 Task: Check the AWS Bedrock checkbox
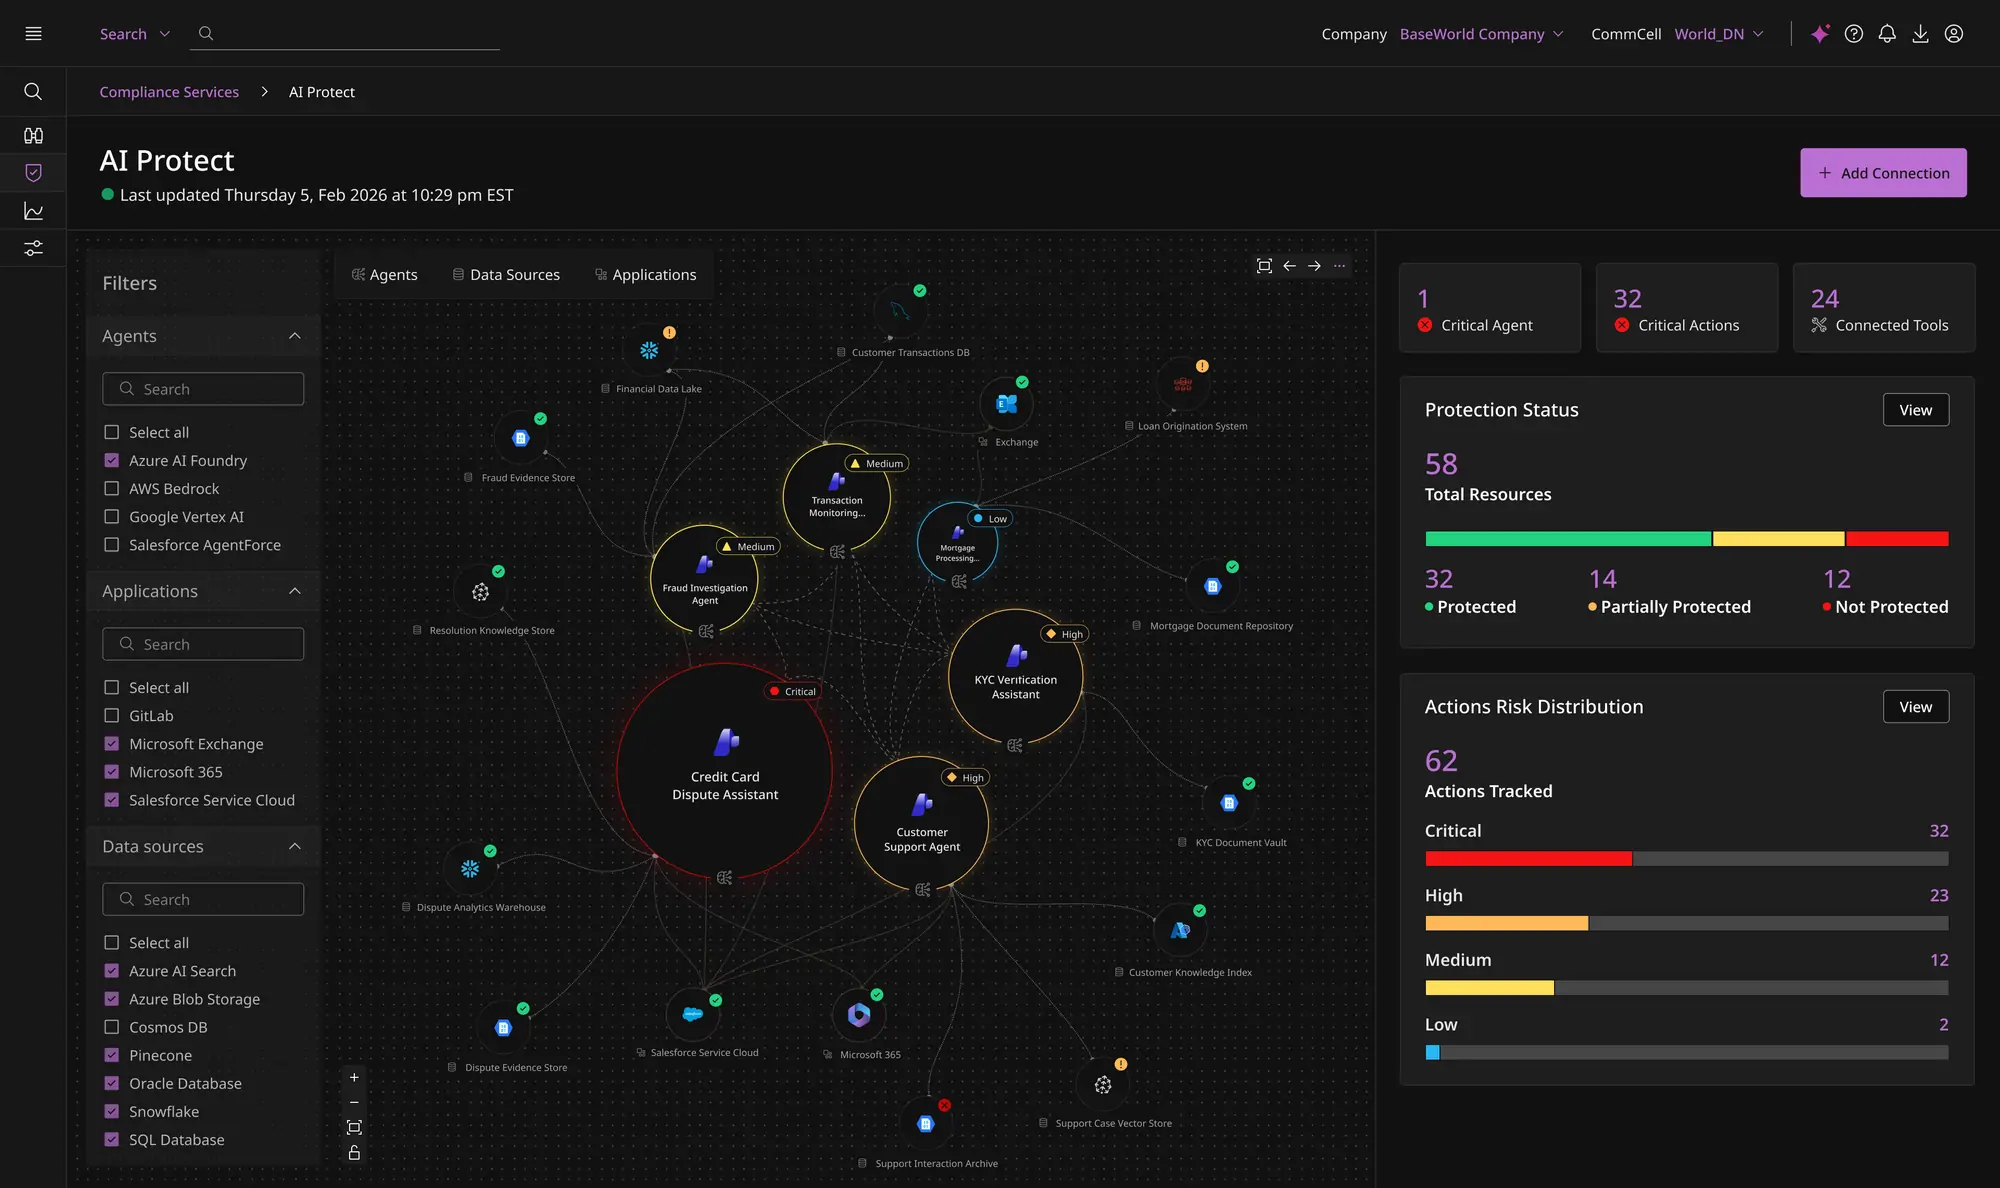(x=112, y=489)
